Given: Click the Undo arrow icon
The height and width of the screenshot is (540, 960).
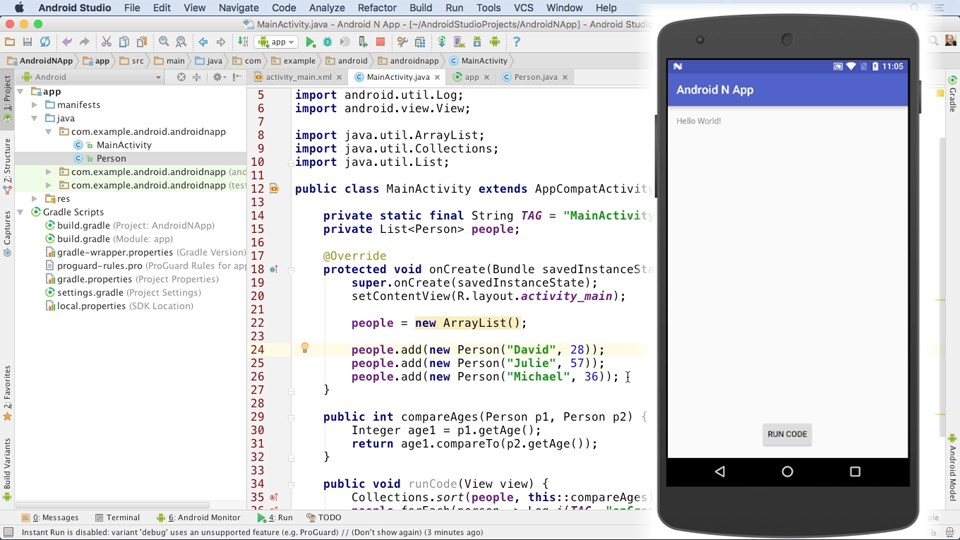Looking at the screenshot, I should click(67, 42).
